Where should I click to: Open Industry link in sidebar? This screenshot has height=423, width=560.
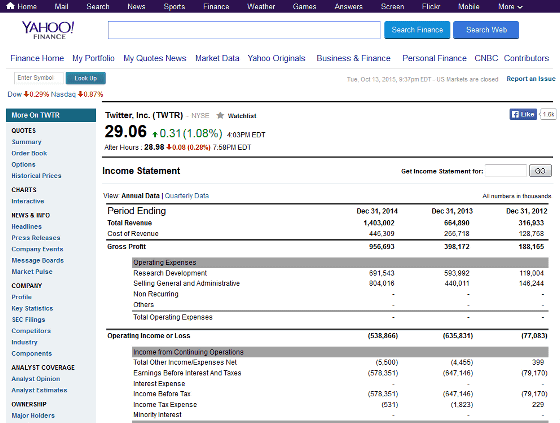(x=24, y=342)
